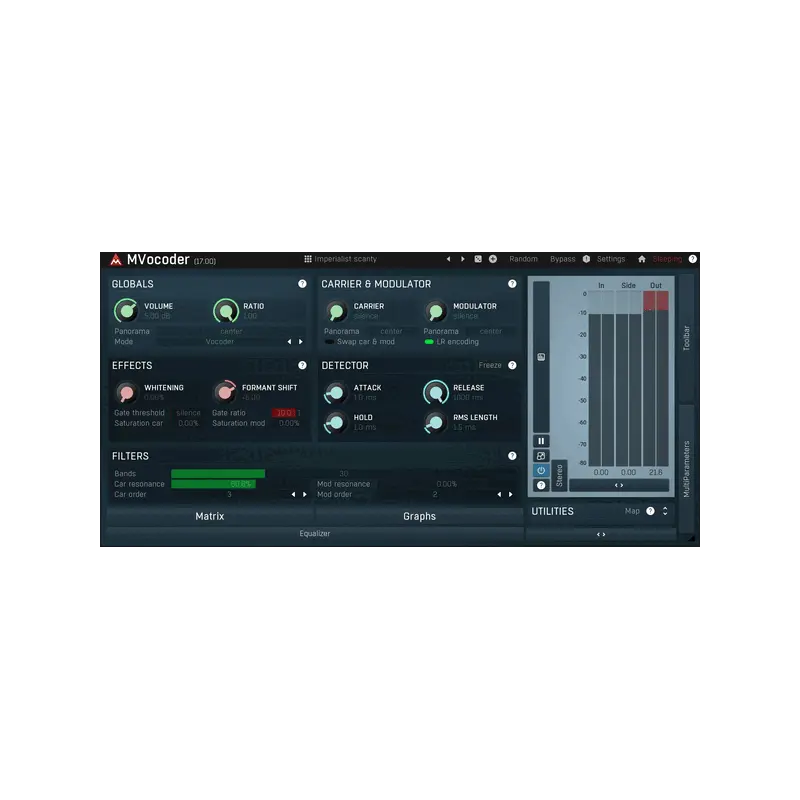Expand meter width arrows under meters
800x800 pixels.
(619, 485)
